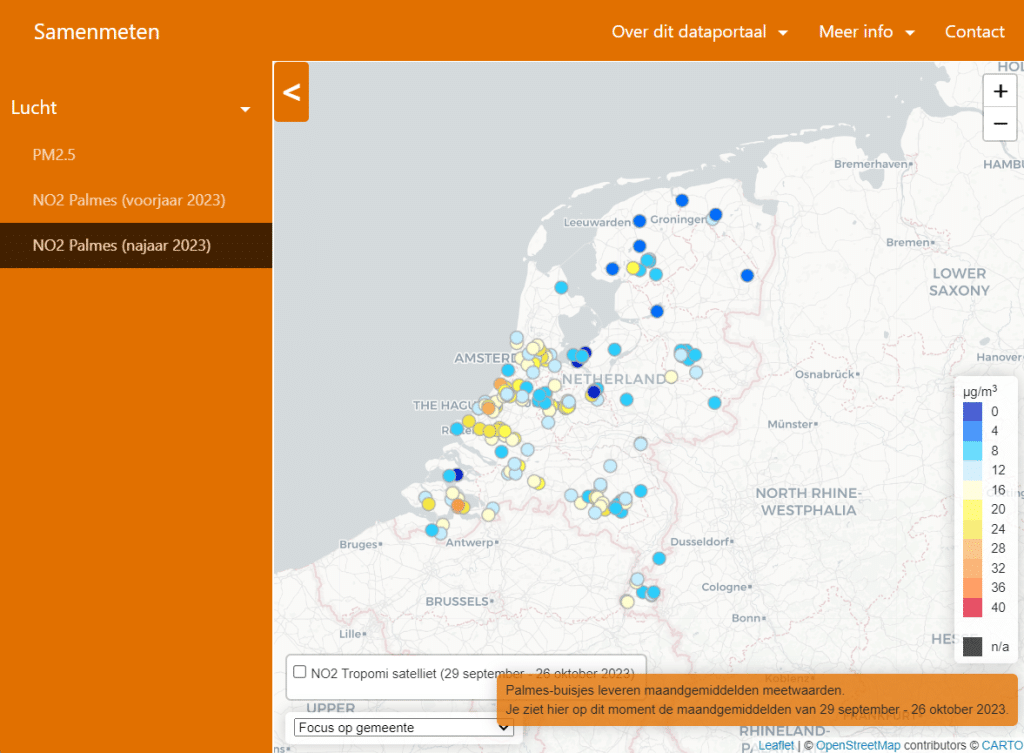Zoom in on the map
Screen dimensions: 1024x753
point(1000,90)
